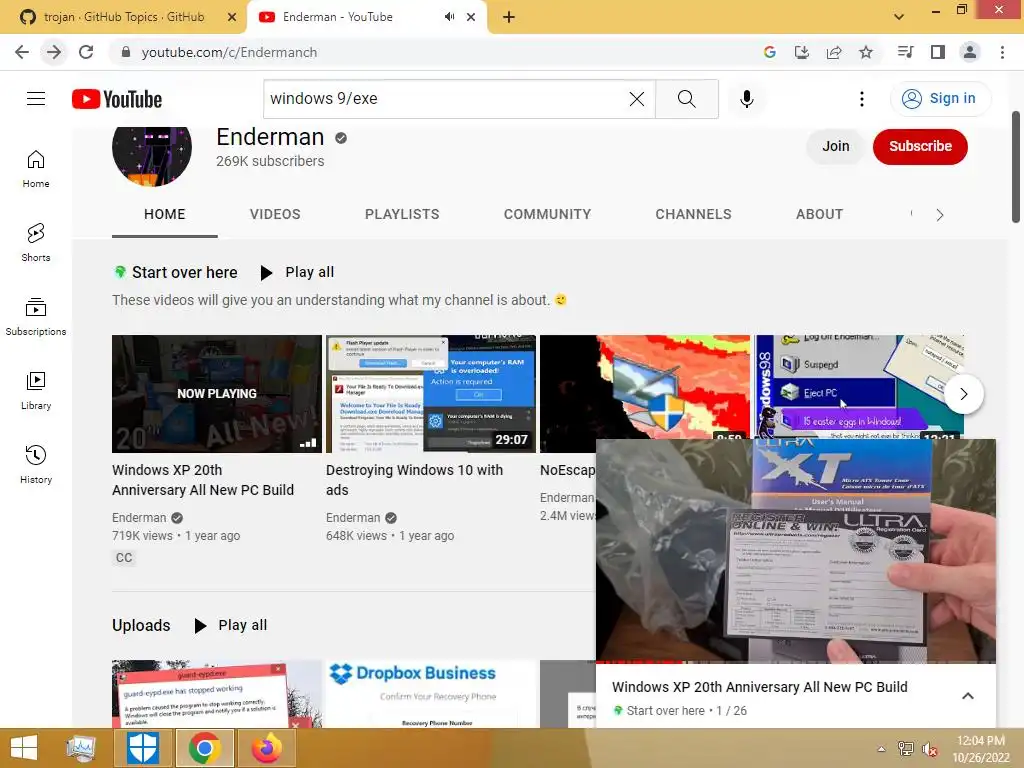Bookmark this page with the star icon

click(866, 52)
